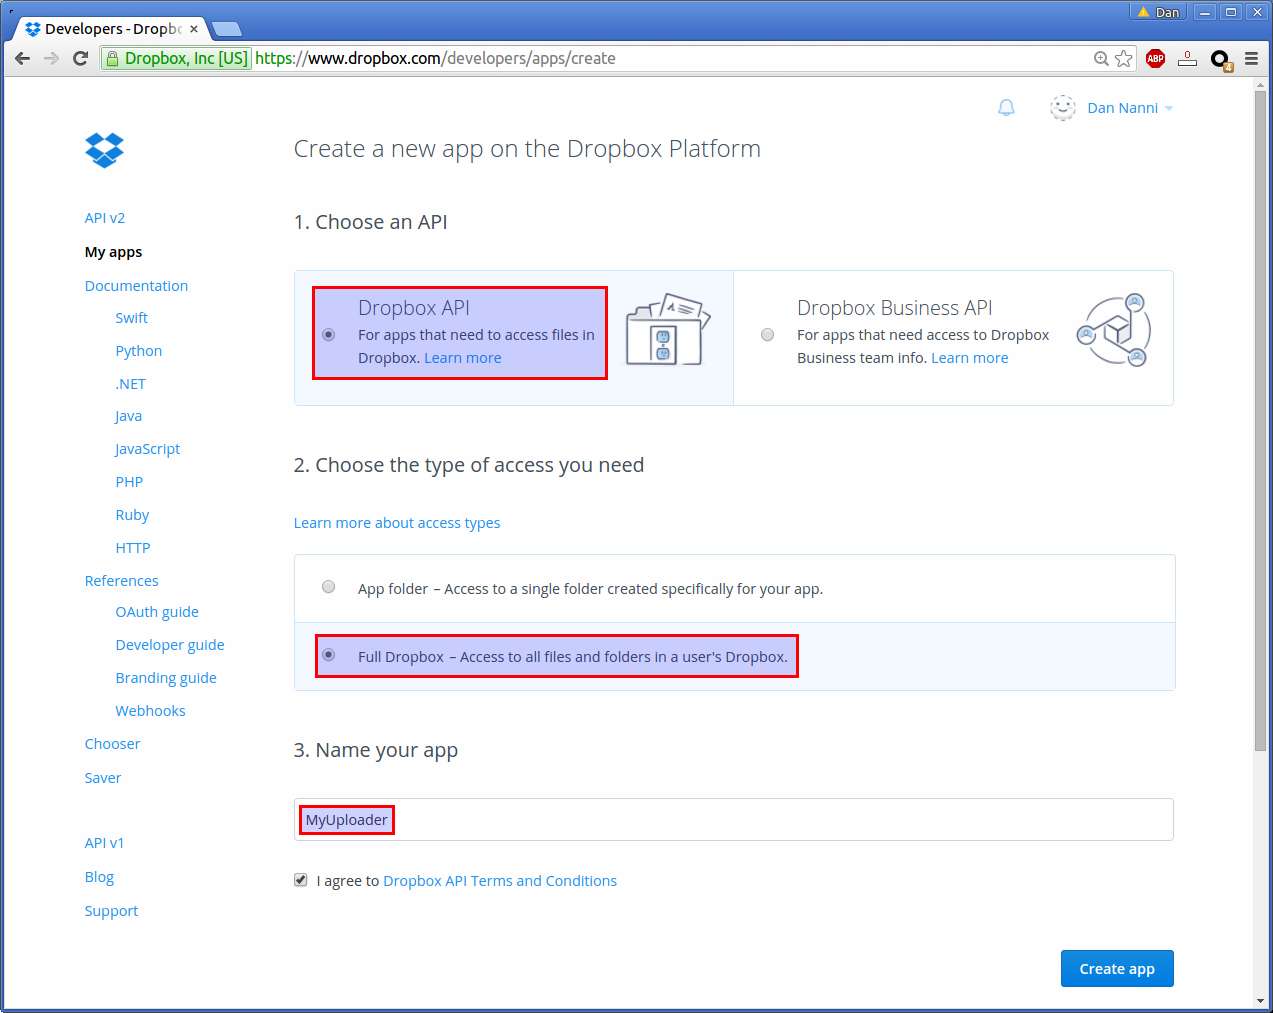Click the Dropbox logo in the sidebar
This screenshot has width=1273, height=1013.
click(x=104, y=150)
